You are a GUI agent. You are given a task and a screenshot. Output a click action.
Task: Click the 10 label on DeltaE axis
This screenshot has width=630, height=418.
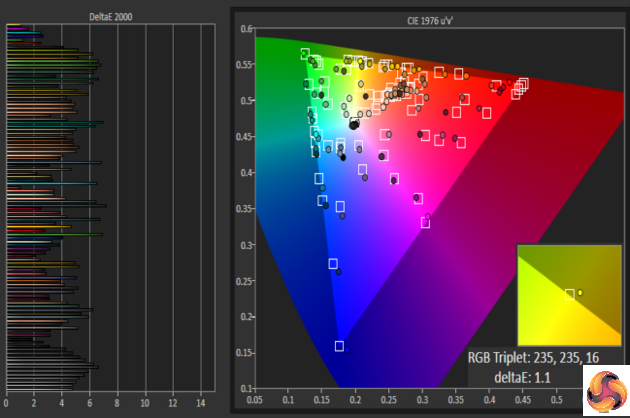(x=145, y=403)
